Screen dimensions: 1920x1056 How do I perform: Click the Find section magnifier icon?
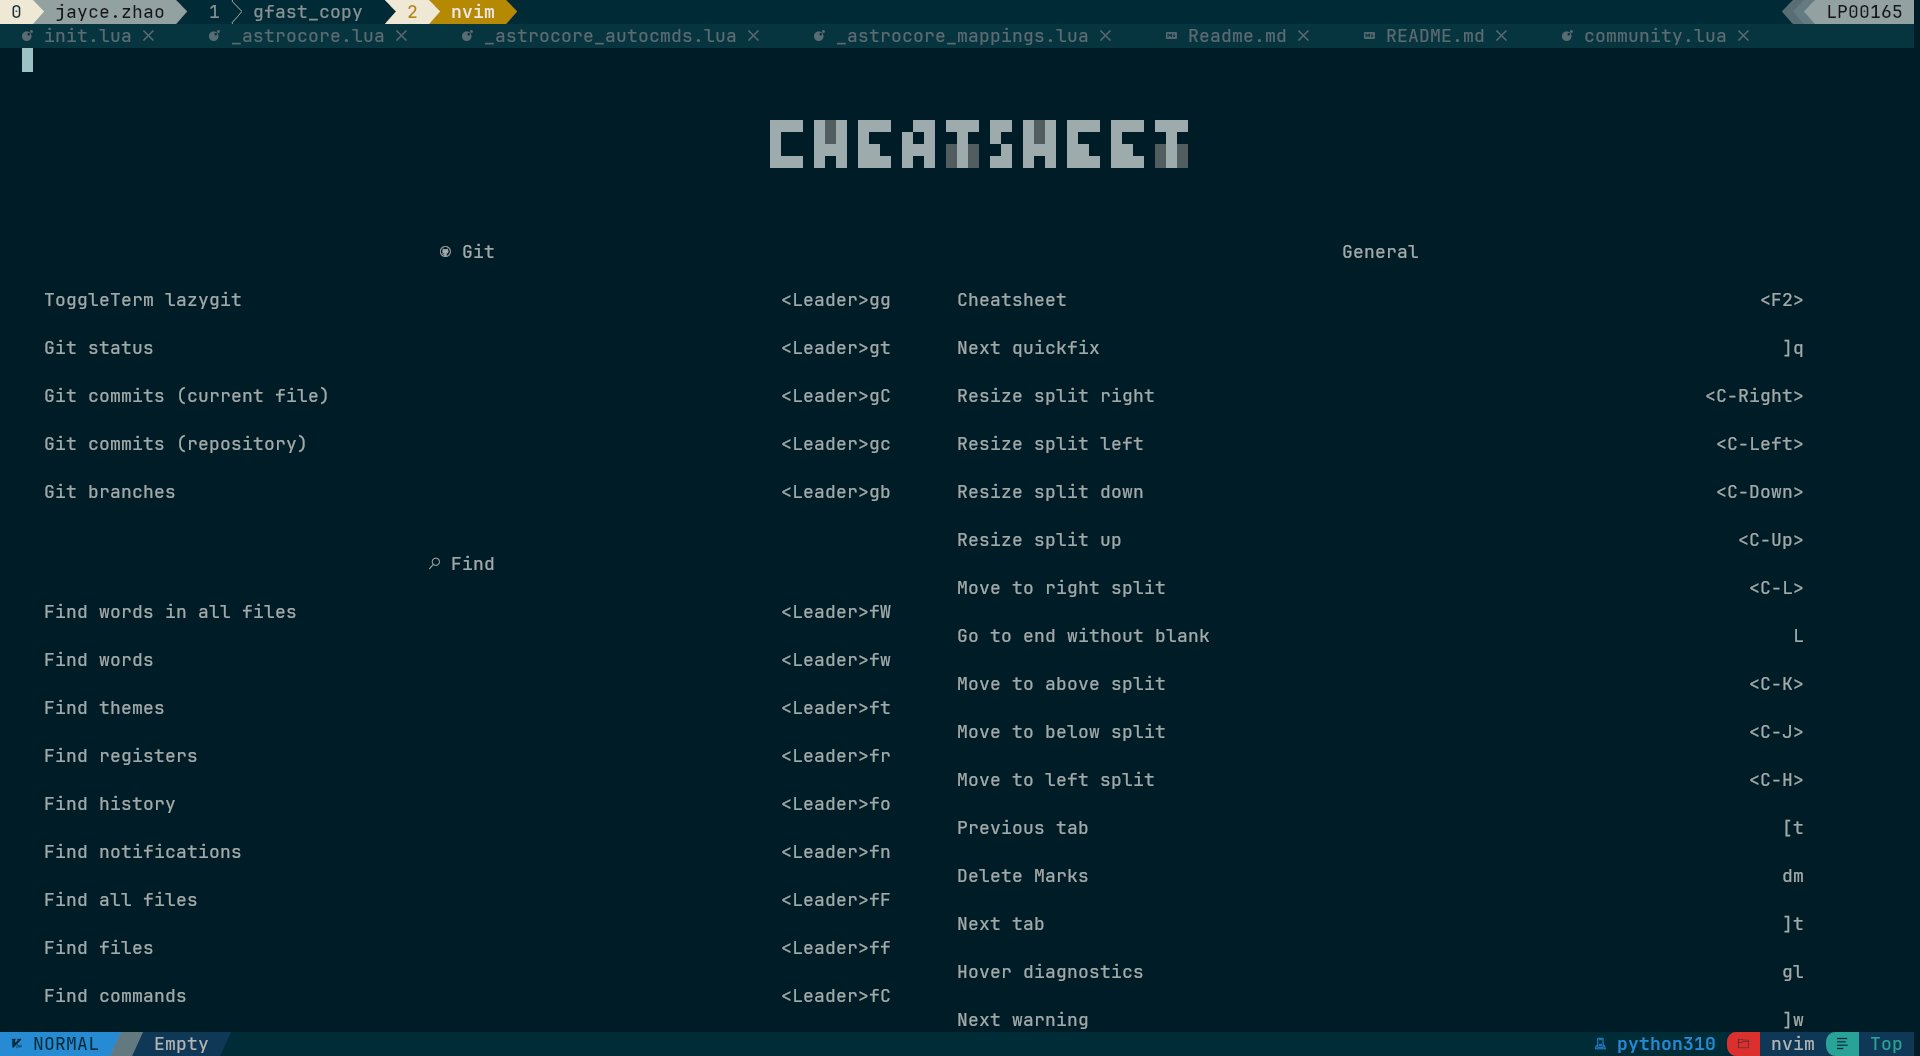[x=434, y=564]
